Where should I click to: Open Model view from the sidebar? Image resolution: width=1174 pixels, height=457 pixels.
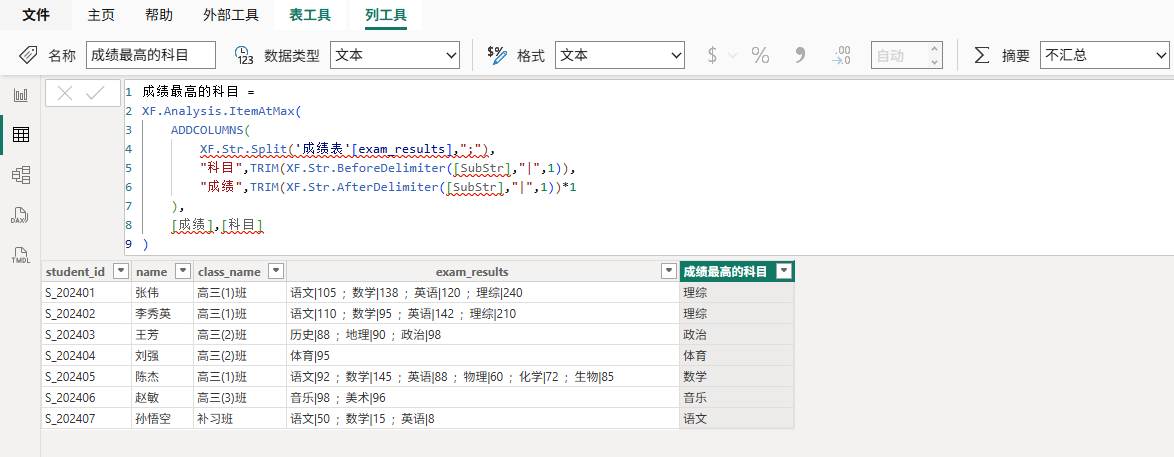coord(20,175)
